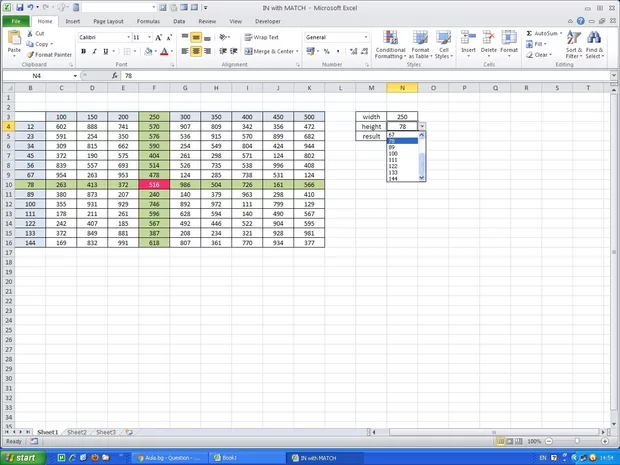
Task: Click the Paste icon in Clipboard group
Action: point(14,41)
